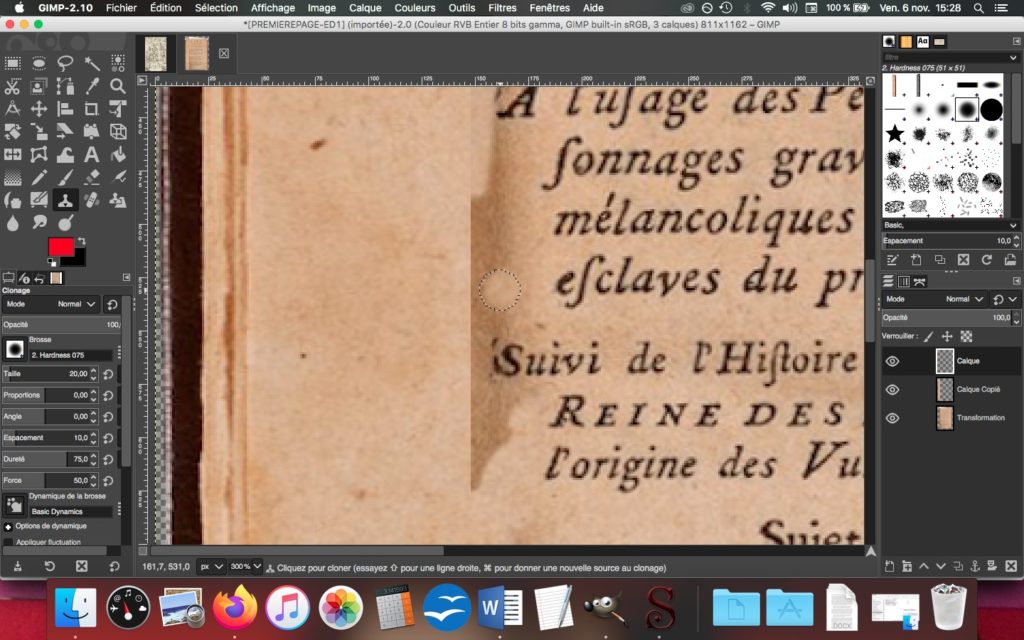Enable the Appliquer fluctuation checkbox

(x=8, y=542)
